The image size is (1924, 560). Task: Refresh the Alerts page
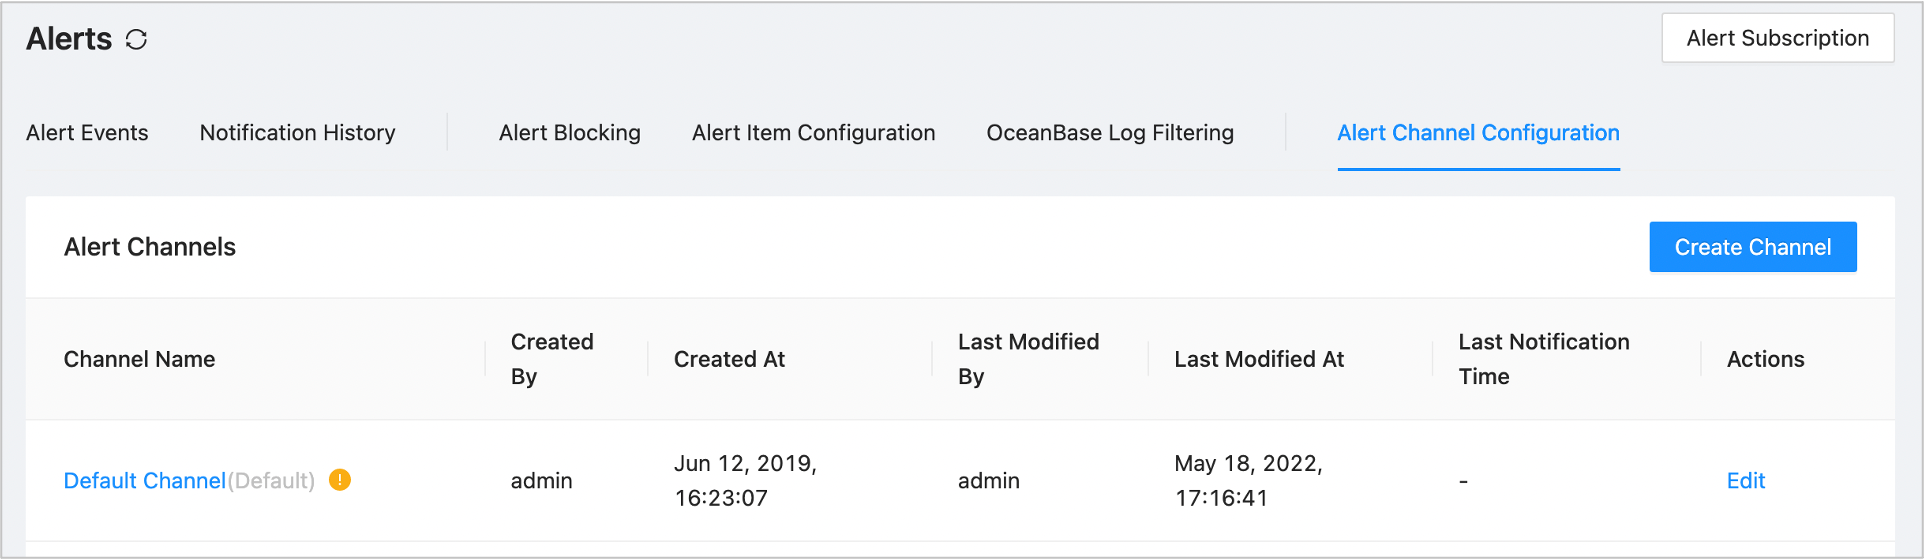(x=136, y=39)
